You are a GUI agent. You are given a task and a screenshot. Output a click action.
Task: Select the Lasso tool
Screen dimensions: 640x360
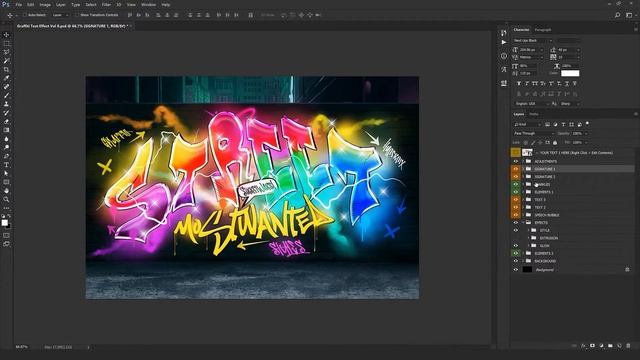(6, 52)
